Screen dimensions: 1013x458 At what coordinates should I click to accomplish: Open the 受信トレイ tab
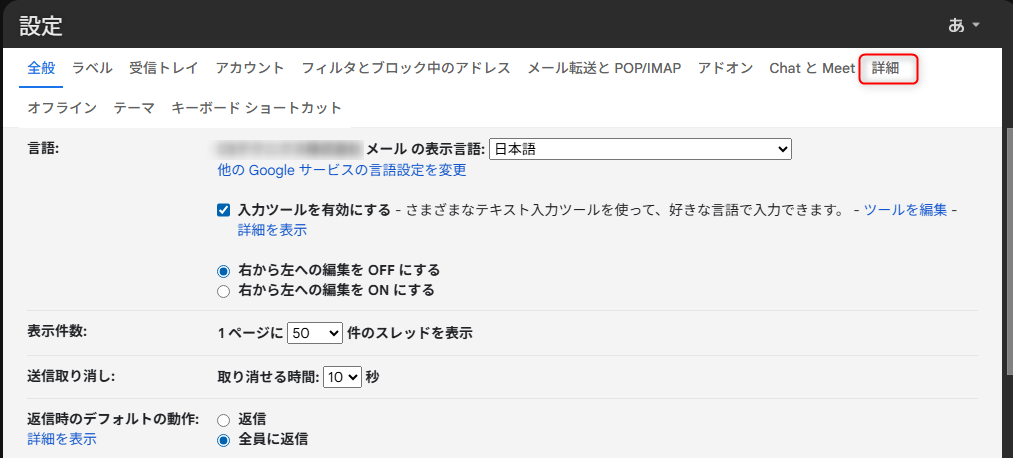point(163,68)
